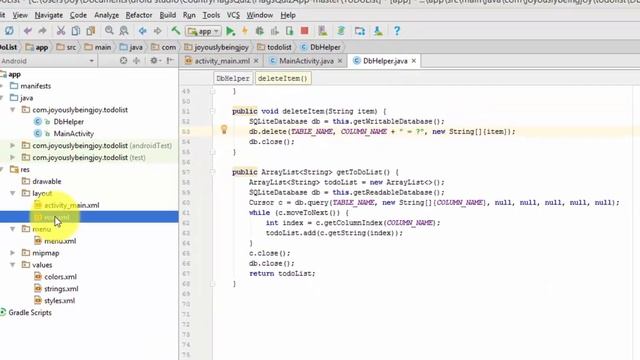This screenshot has width=640, height=360.
Task: Click the deleteItem() breadcrumb button
Action: click(283, 78)
